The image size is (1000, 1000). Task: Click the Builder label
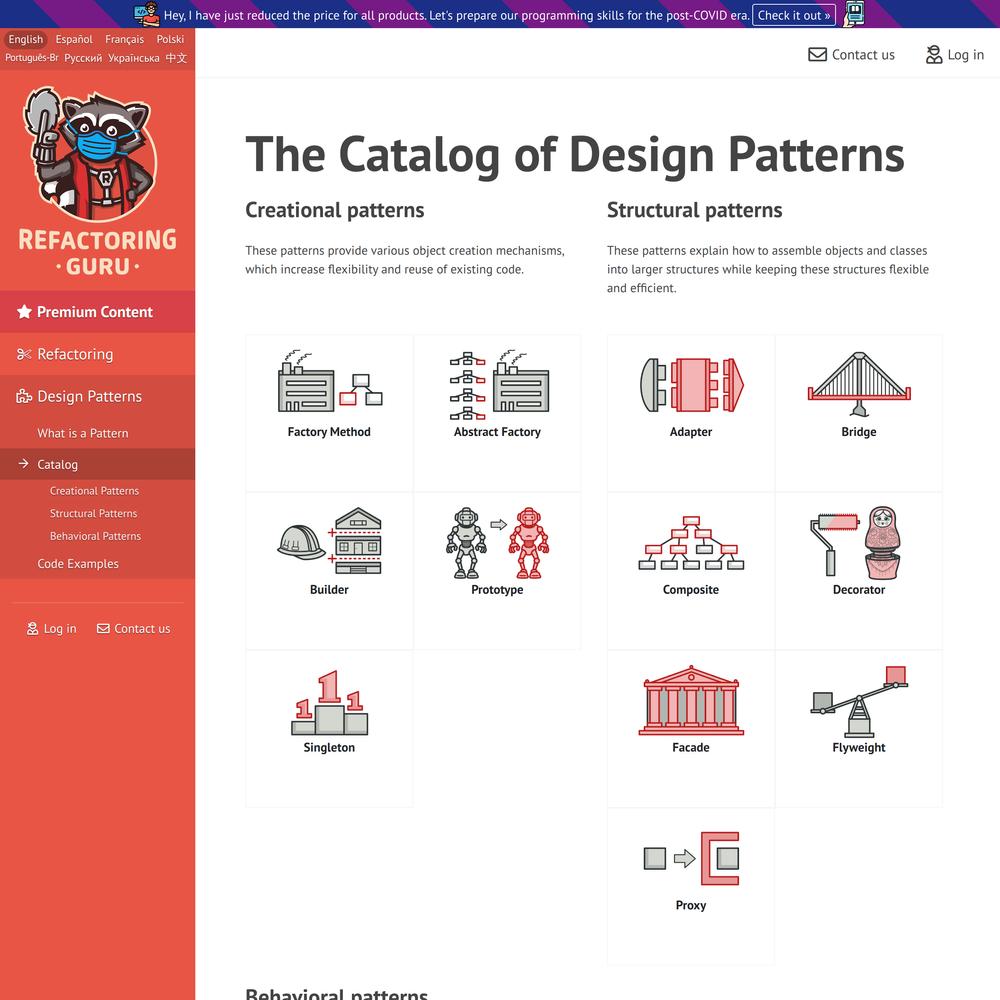[x=329, y=590]
